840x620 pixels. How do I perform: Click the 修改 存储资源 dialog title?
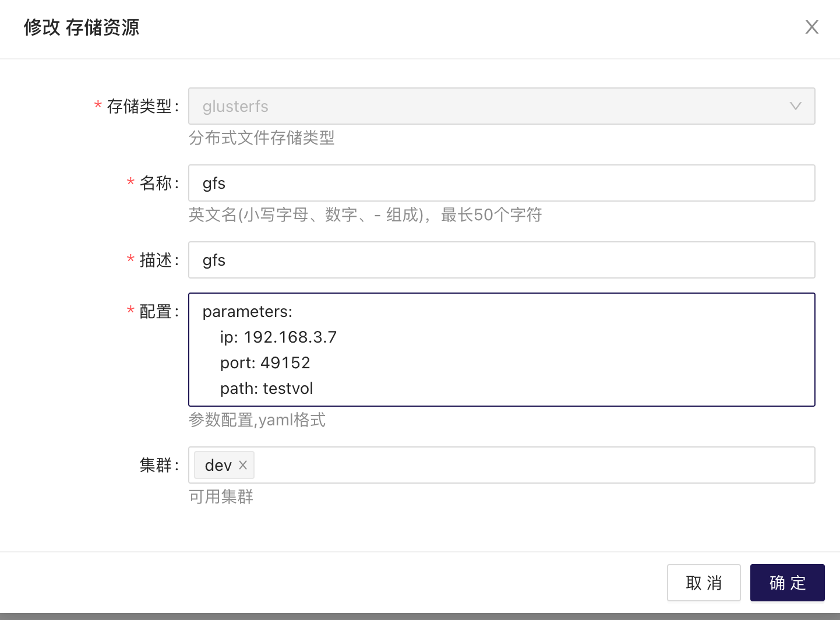[x=81, y=27]
